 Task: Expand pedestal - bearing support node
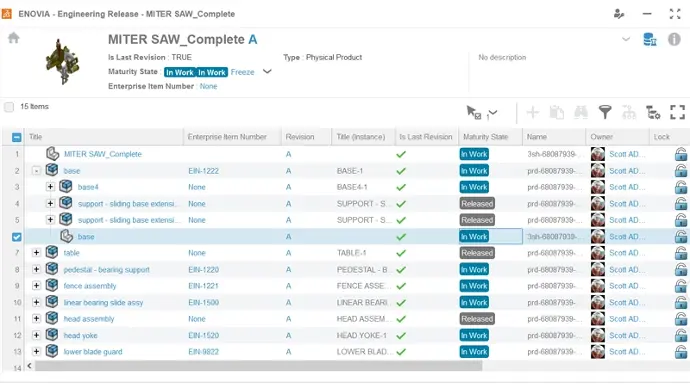(37, 269)
